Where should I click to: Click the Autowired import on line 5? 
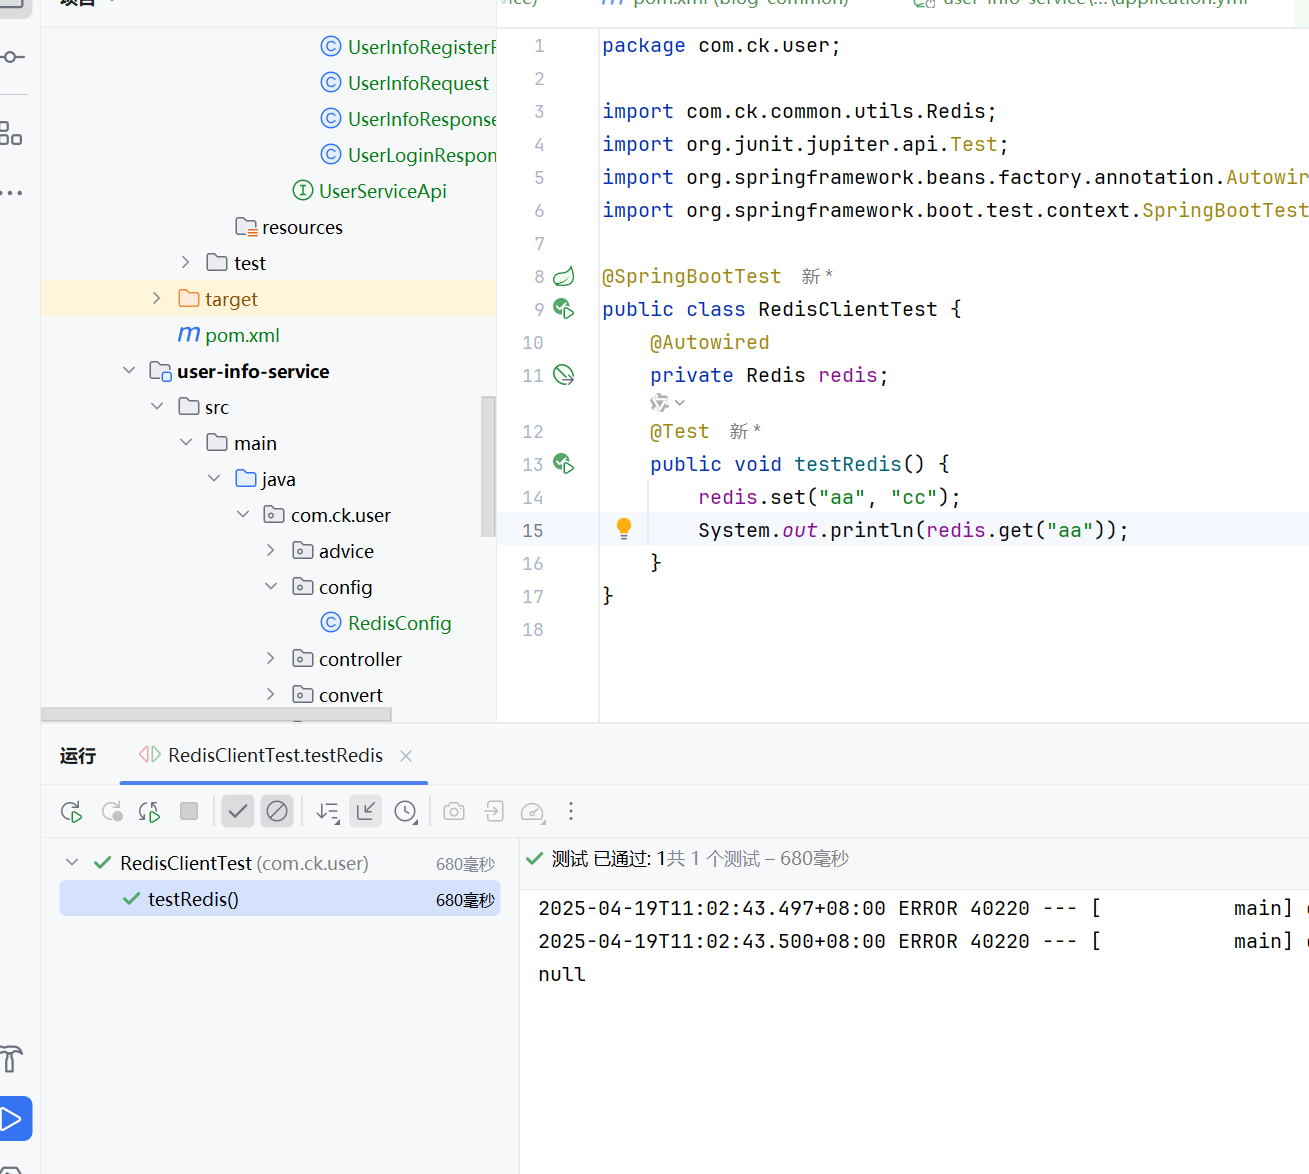point(1267,177)
